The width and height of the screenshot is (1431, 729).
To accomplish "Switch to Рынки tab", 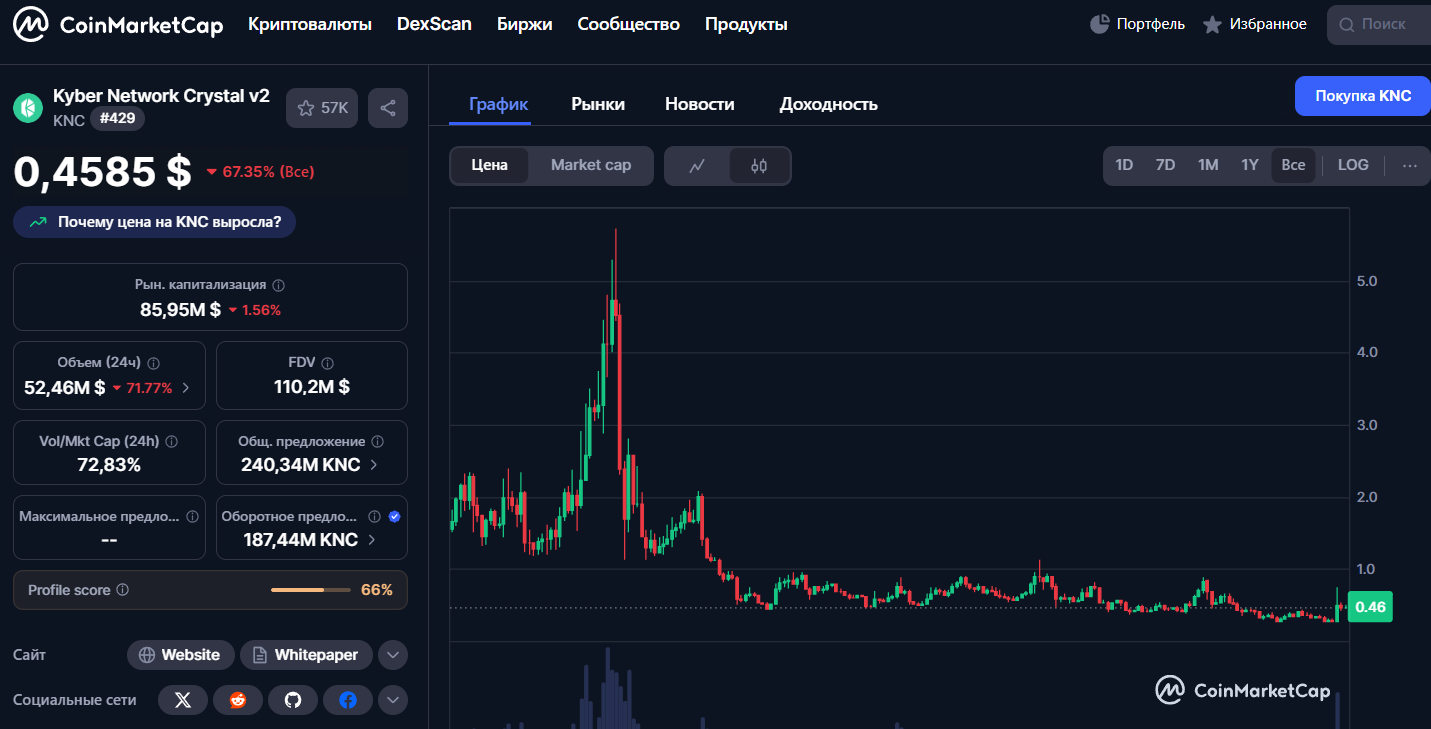I will pos(598,104).
